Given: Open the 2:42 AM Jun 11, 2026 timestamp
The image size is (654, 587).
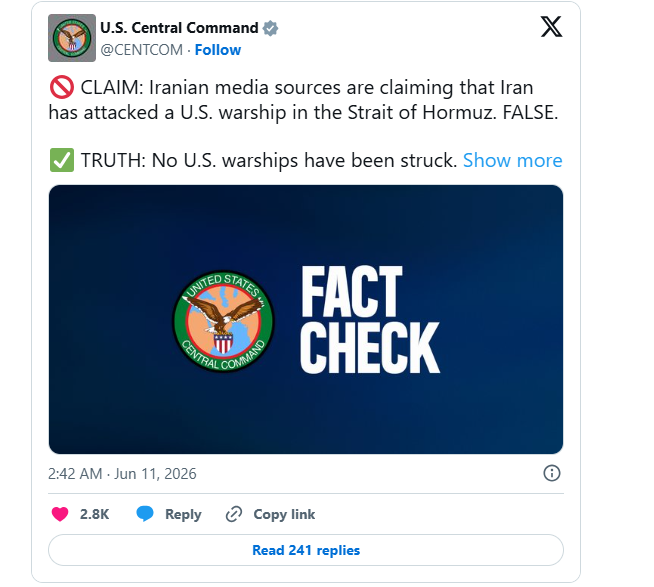Looking at the screenshot, I should point(122,474).
